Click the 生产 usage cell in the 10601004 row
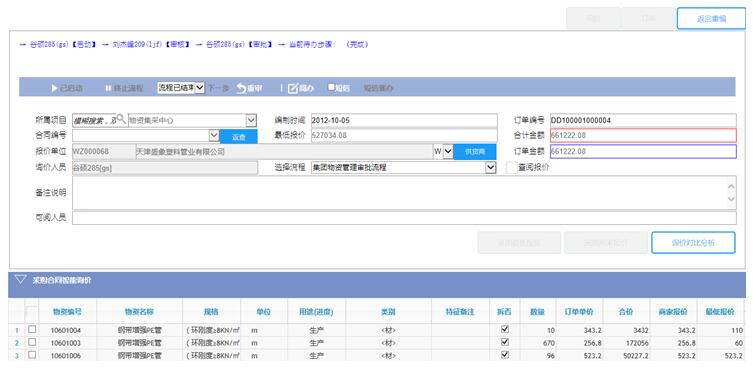 (316, 330)
